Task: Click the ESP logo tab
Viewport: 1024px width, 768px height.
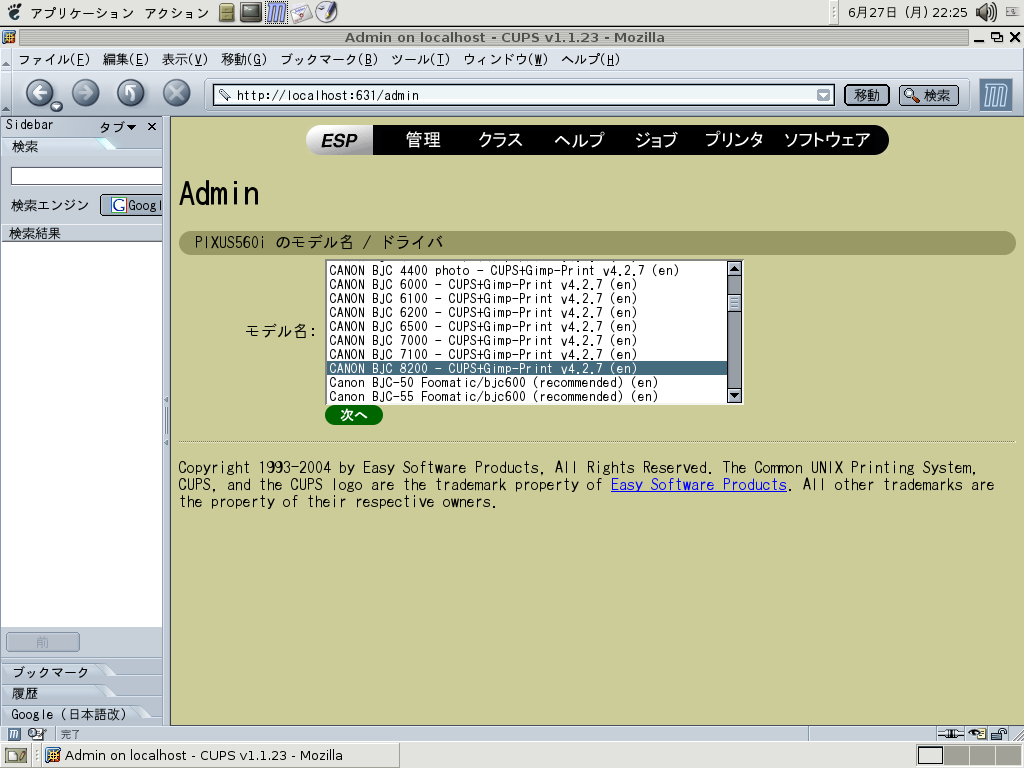Action: [340, 140]
